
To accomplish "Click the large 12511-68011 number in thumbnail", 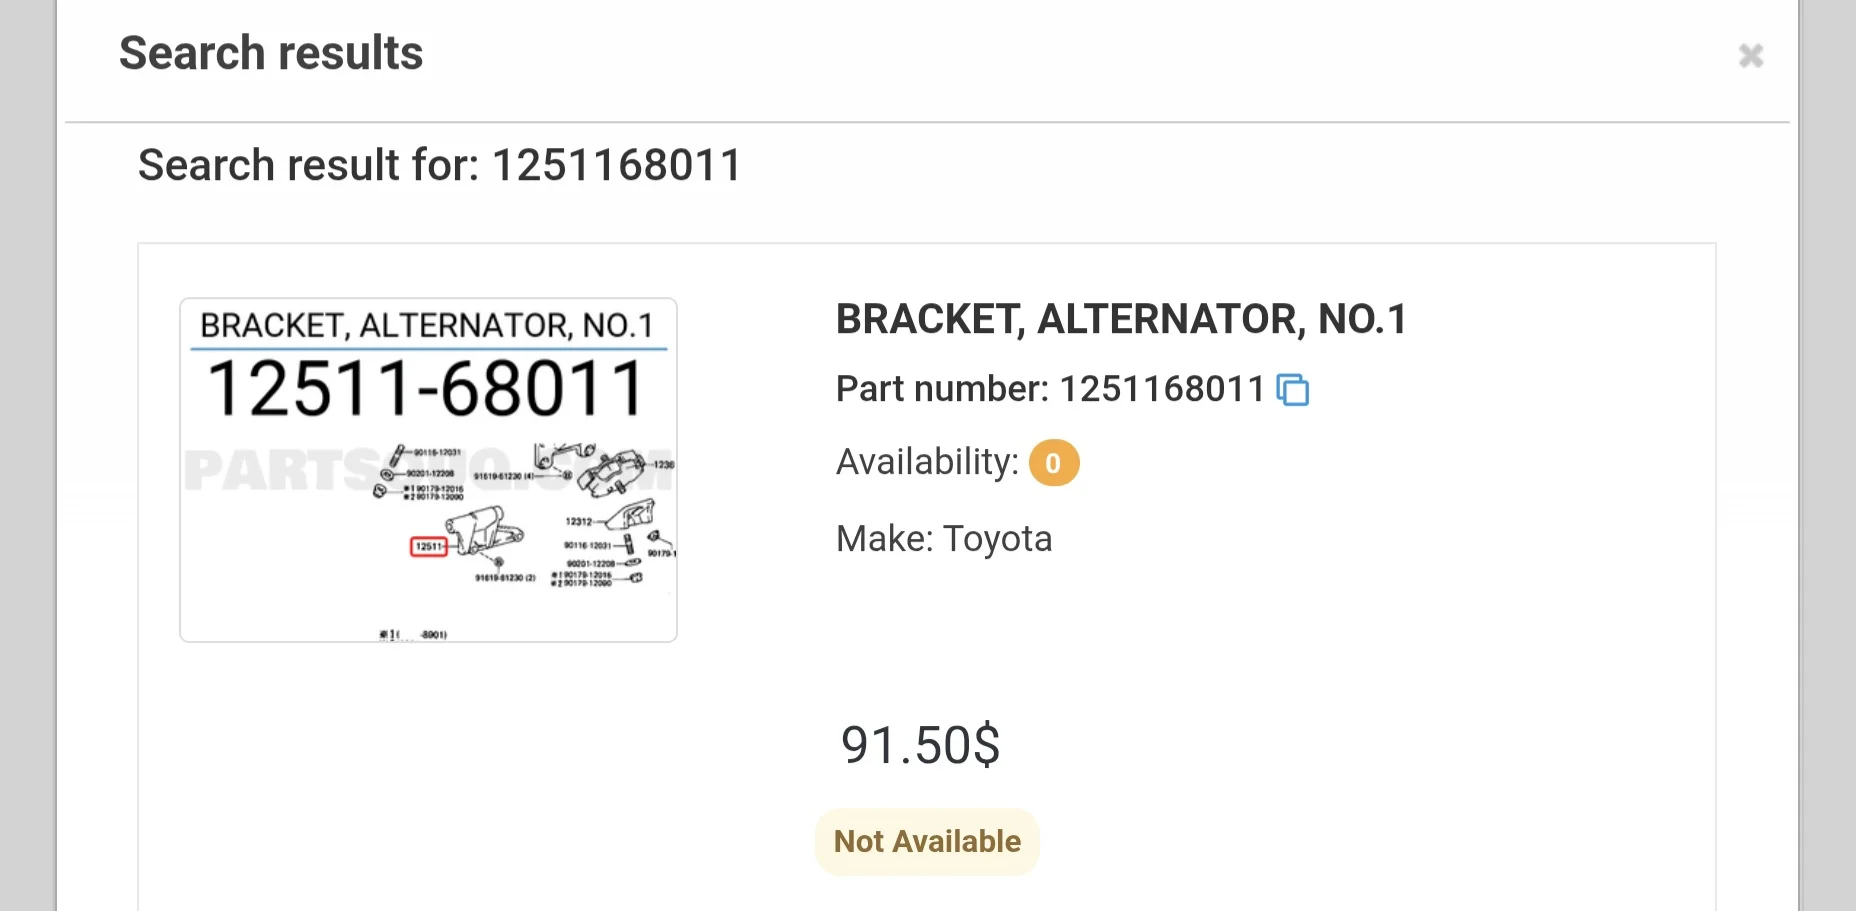I will tap(427, 389).
